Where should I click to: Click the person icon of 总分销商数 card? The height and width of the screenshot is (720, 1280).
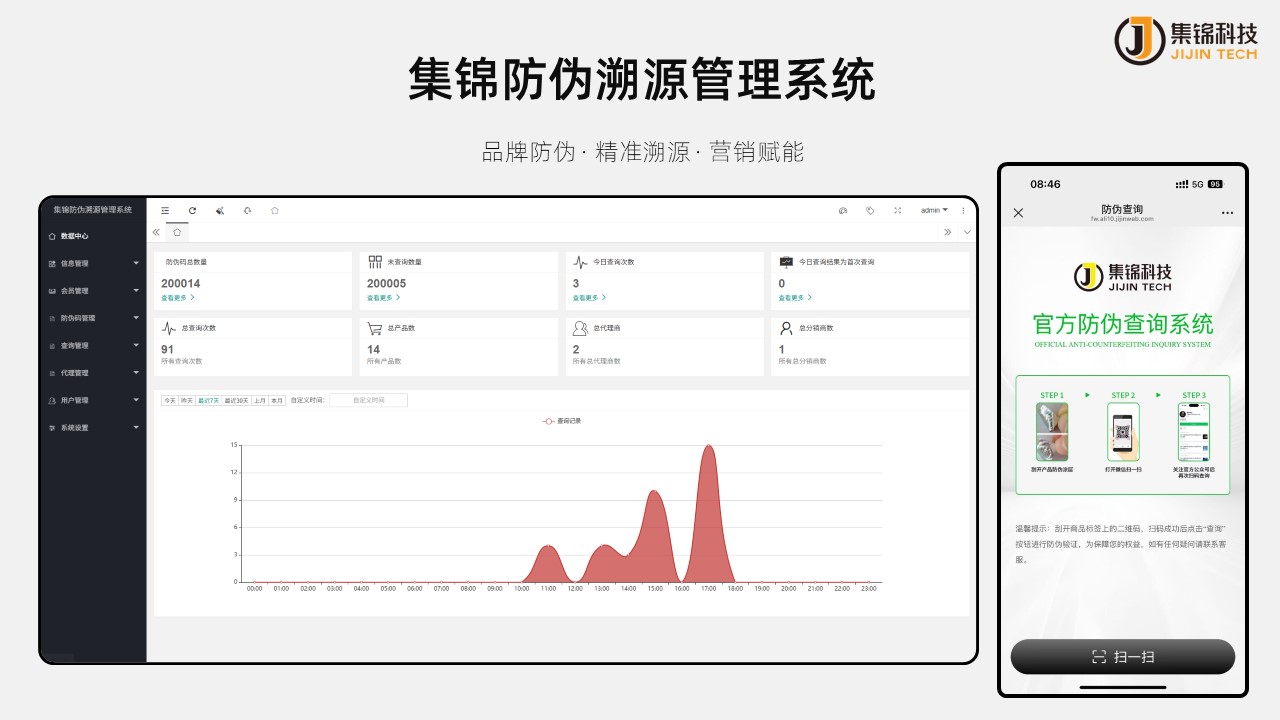pos(787,328)
